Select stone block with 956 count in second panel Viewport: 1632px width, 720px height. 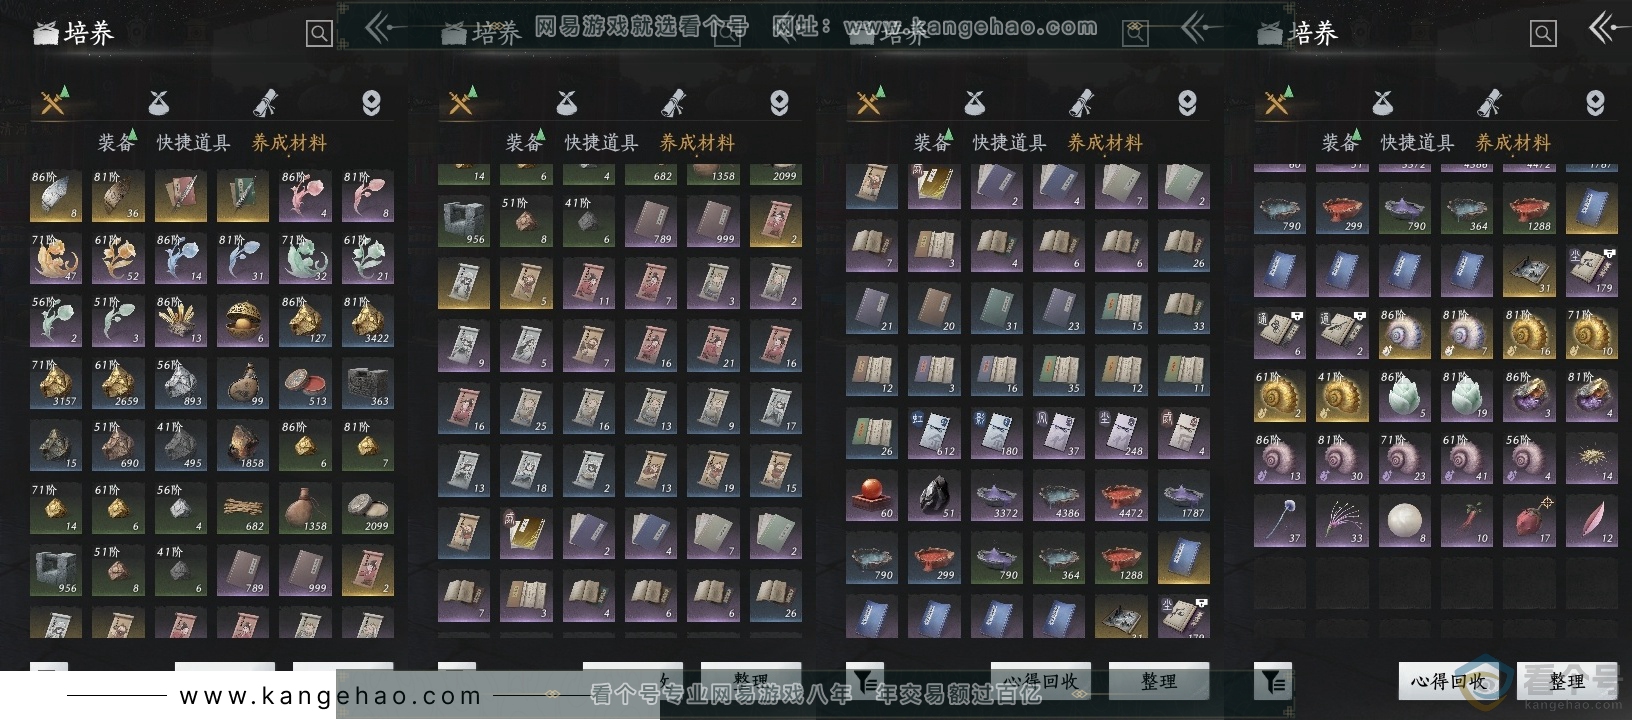[463, 221]
